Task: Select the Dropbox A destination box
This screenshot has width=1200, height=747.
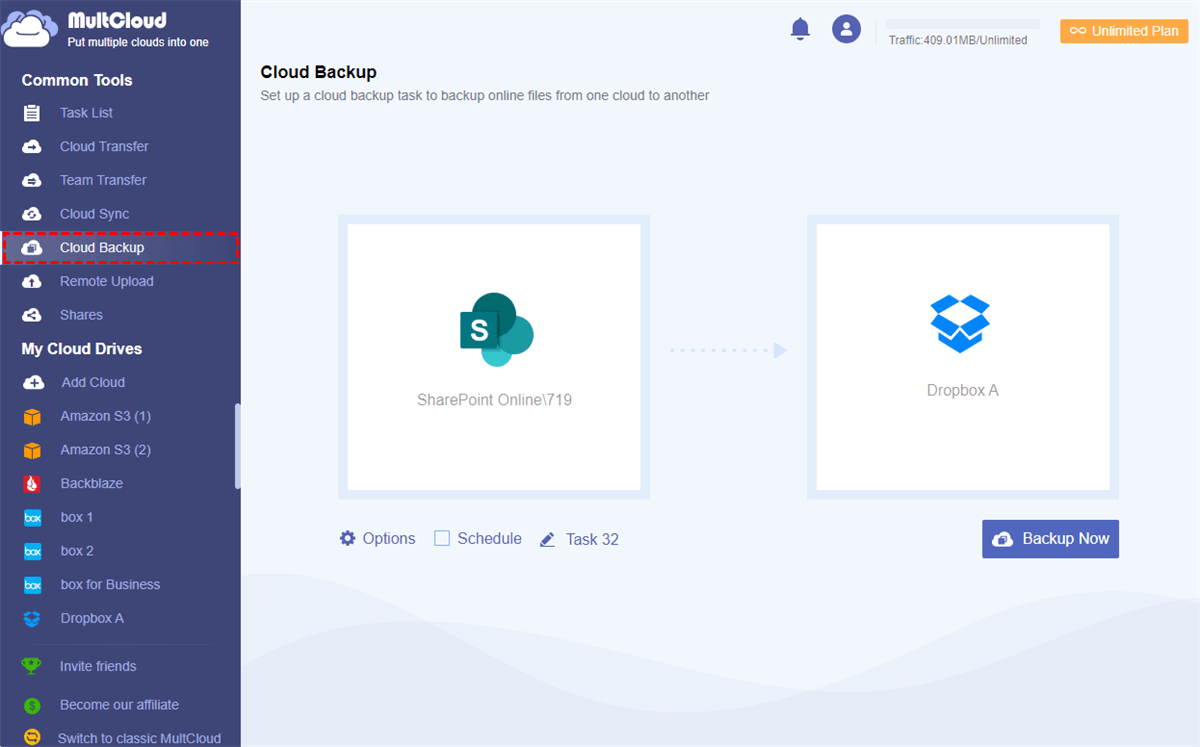Action: pos(963,357)
